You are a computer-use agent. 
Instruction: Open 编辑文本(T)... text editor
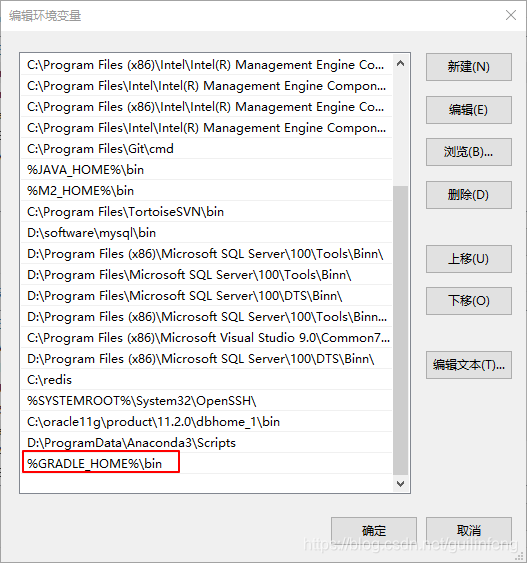[x=468, y=365]
